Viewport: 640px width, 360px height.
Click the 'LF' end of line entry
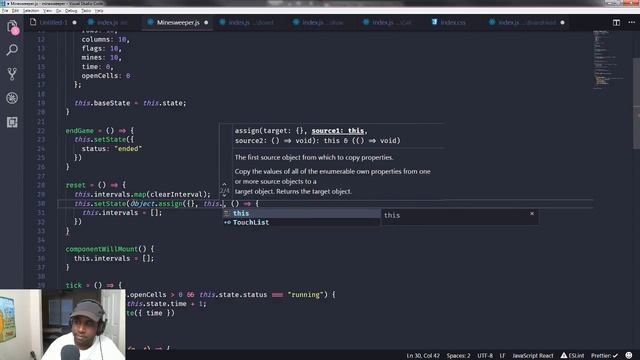(502, 356)
